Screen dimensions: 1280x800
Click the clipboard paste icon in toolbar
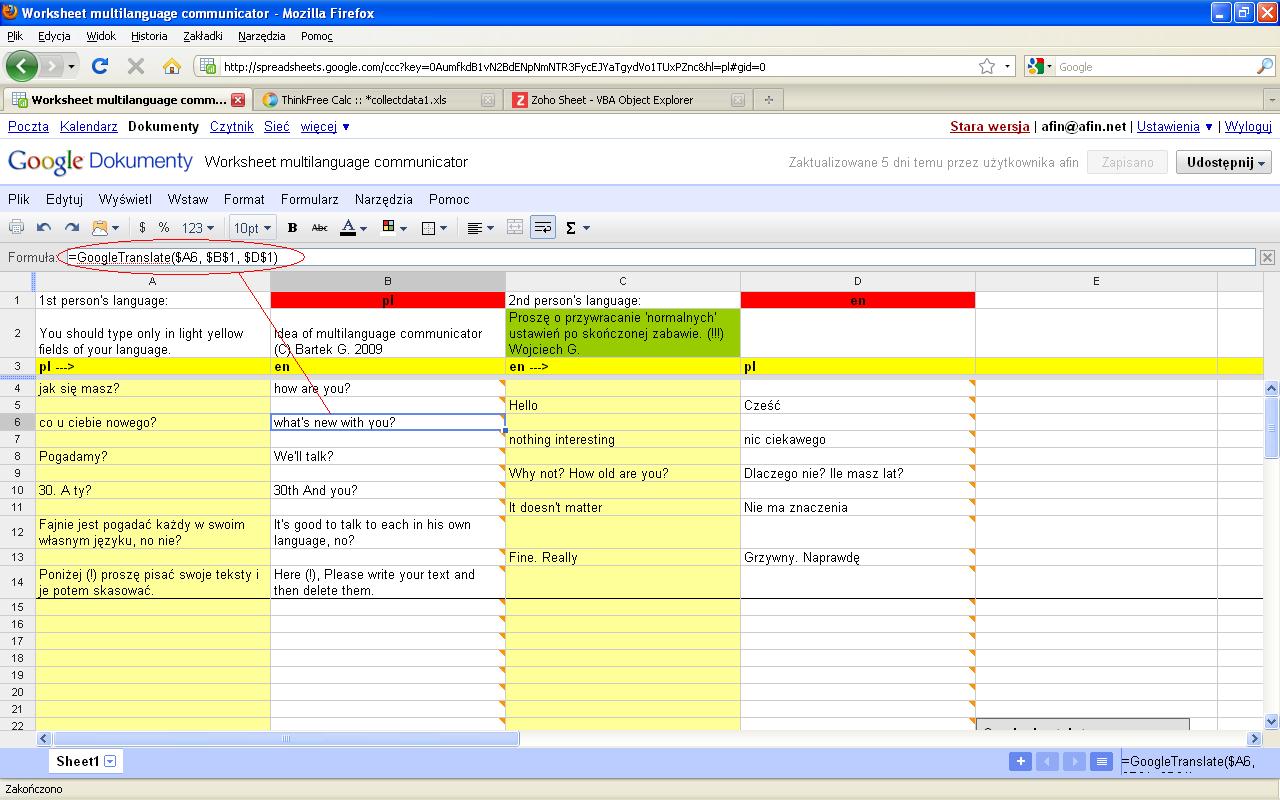105,228
